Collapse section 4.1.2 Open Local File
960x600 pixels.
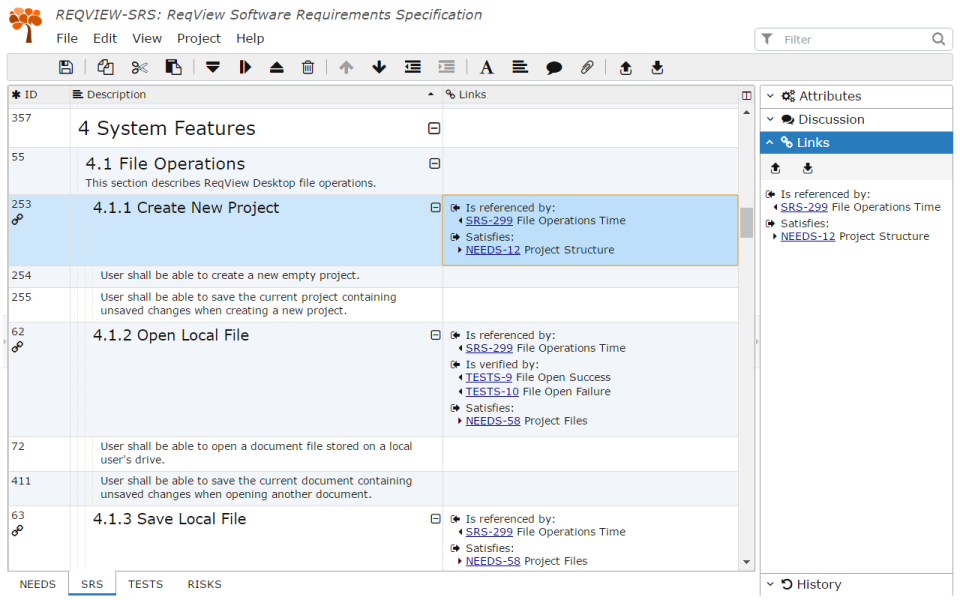click(435, 335)
